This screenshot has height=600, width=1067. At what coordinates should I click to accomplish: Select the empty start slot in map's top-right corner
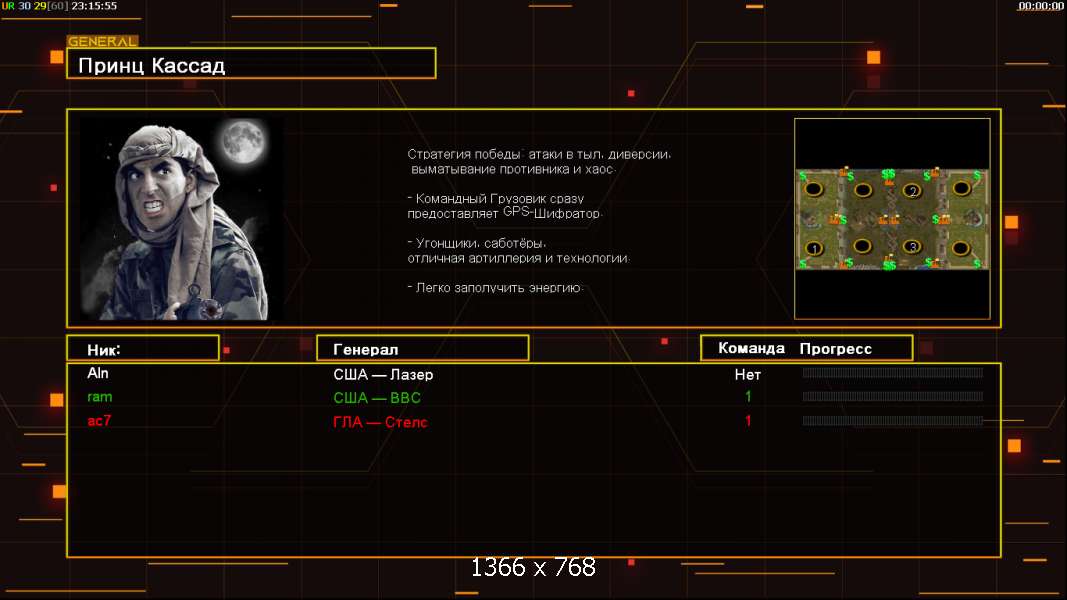(x=962, y=188)
